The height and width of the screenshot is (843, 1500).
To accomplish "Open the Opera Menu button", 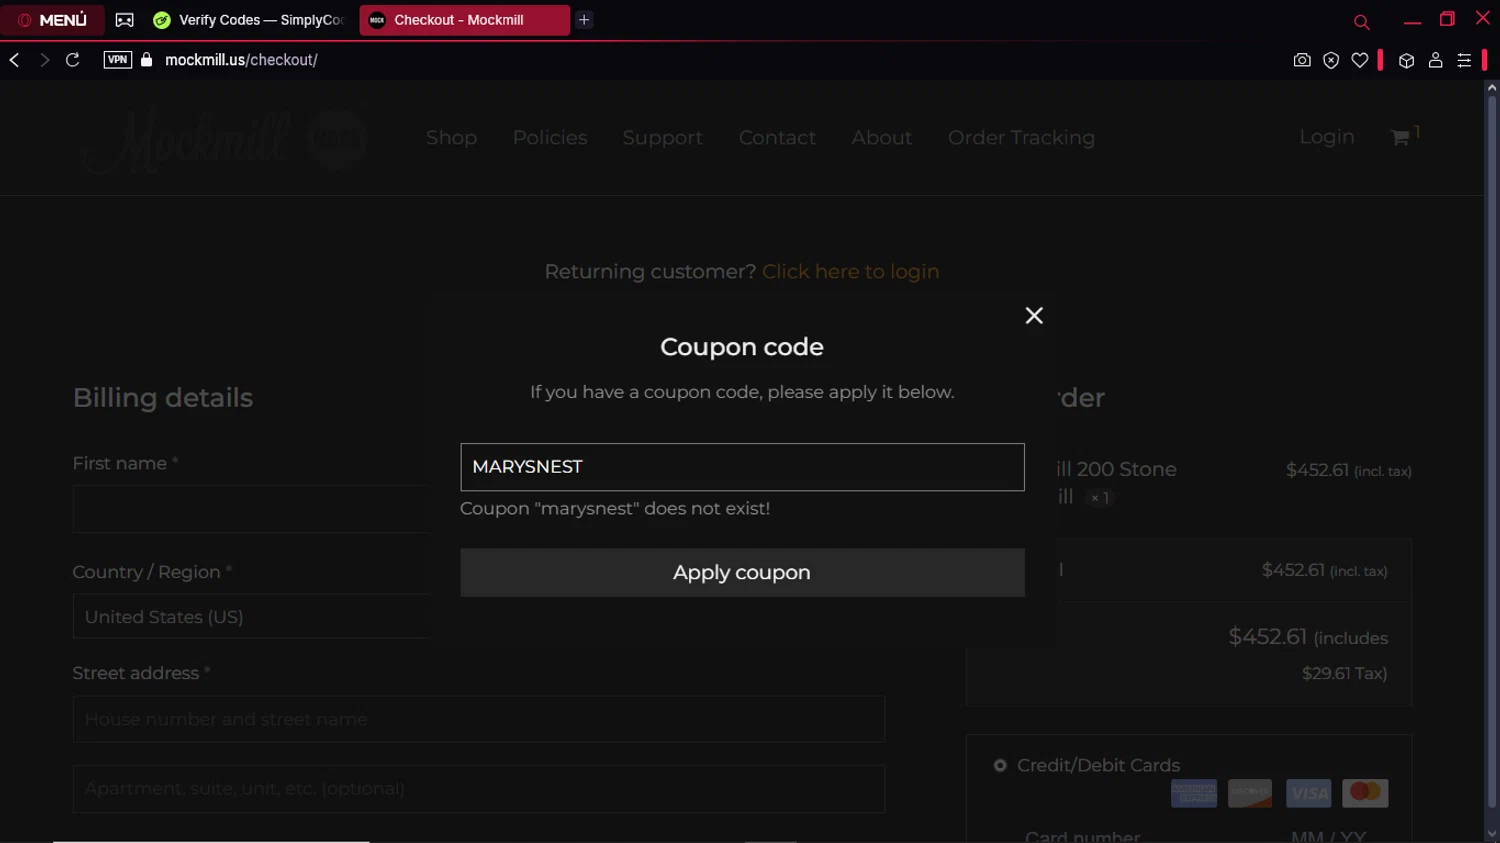I will click(52, 20).
